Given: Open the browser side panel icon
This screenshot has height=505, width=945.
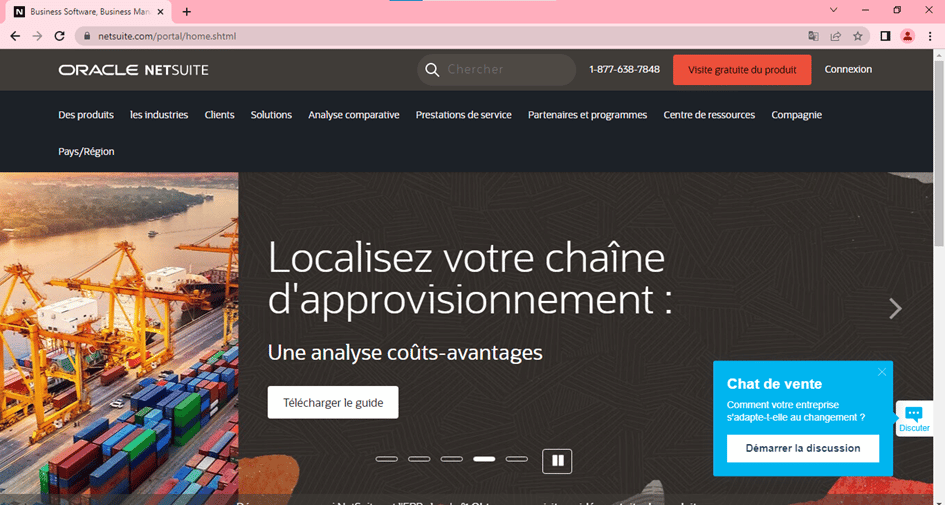Looking at the screenshot, I should [x=885, y=36].
